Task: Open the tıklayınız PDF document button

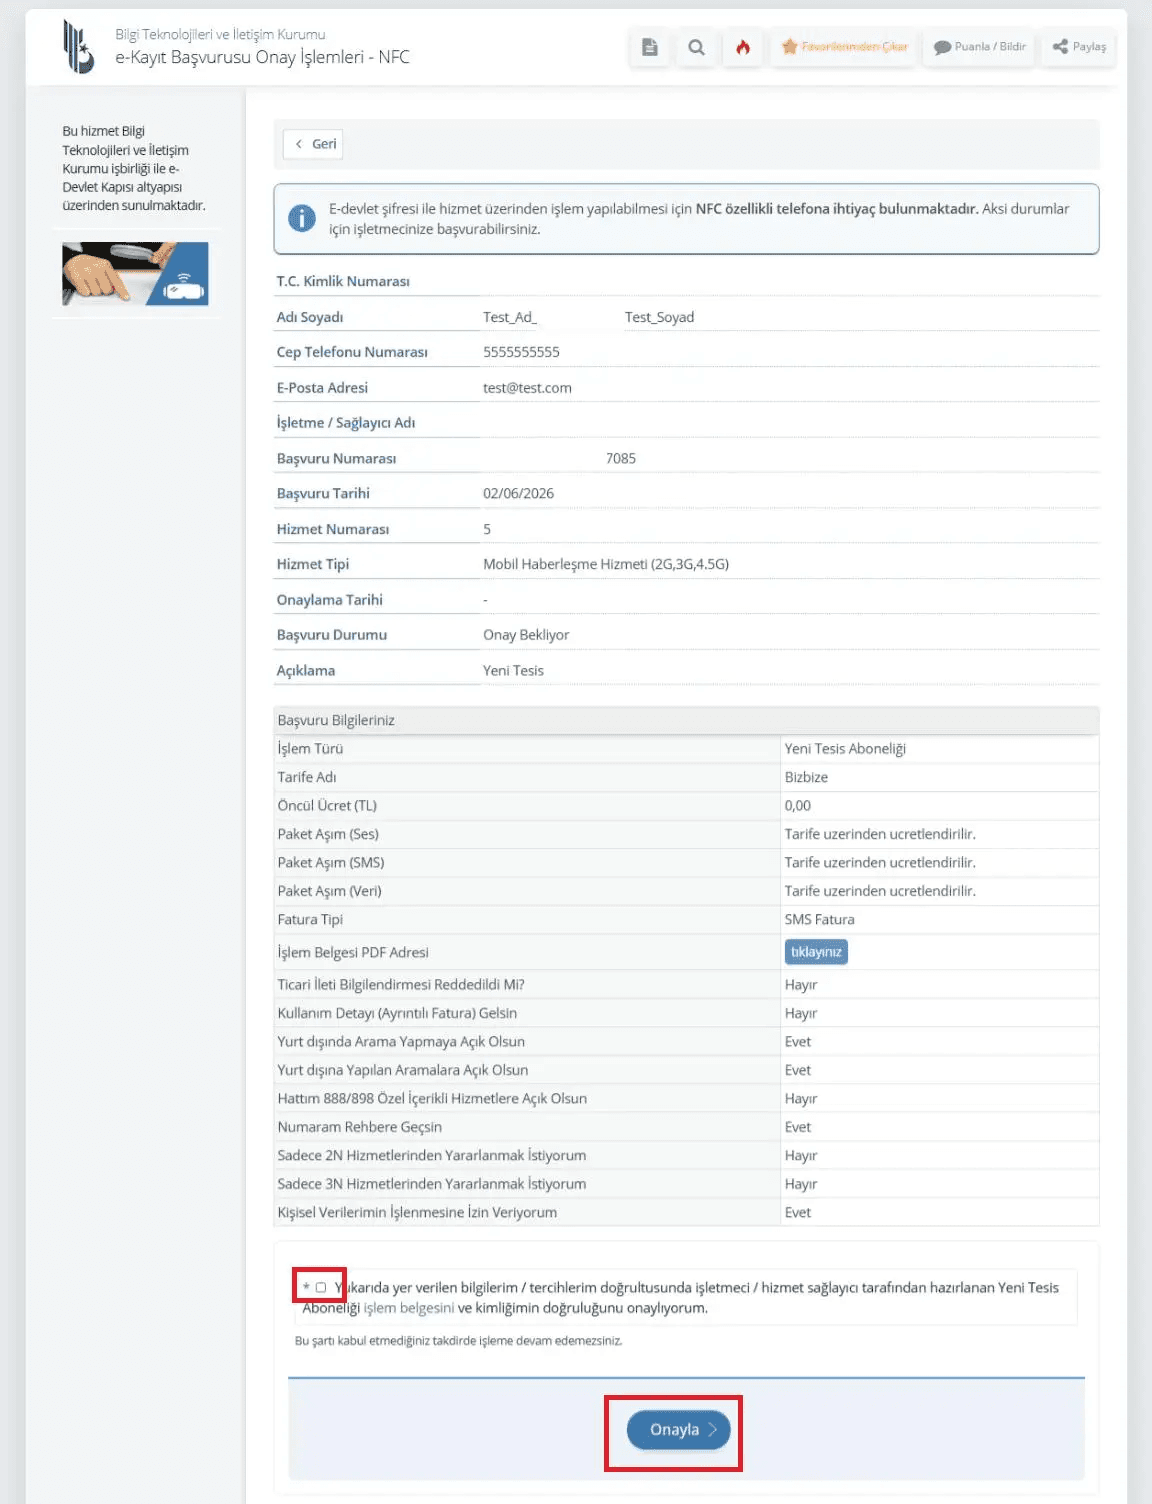Action: [816, 952]
